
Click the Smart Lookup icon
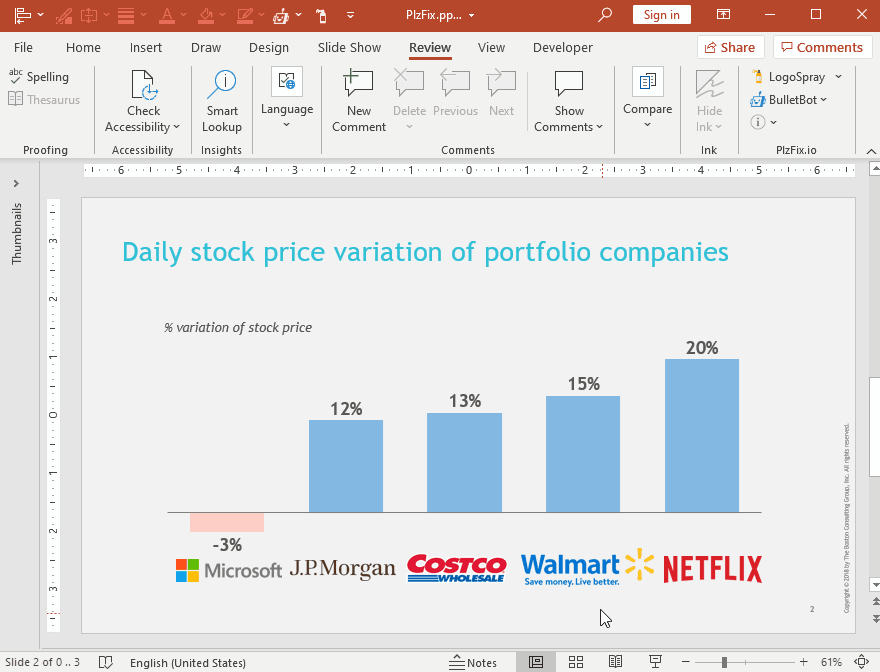221,86
